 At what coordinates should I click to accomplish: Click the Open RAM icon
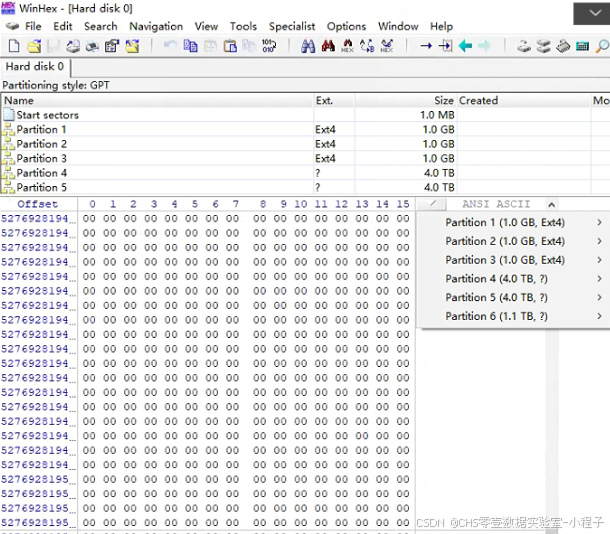[x=563, y=46]
